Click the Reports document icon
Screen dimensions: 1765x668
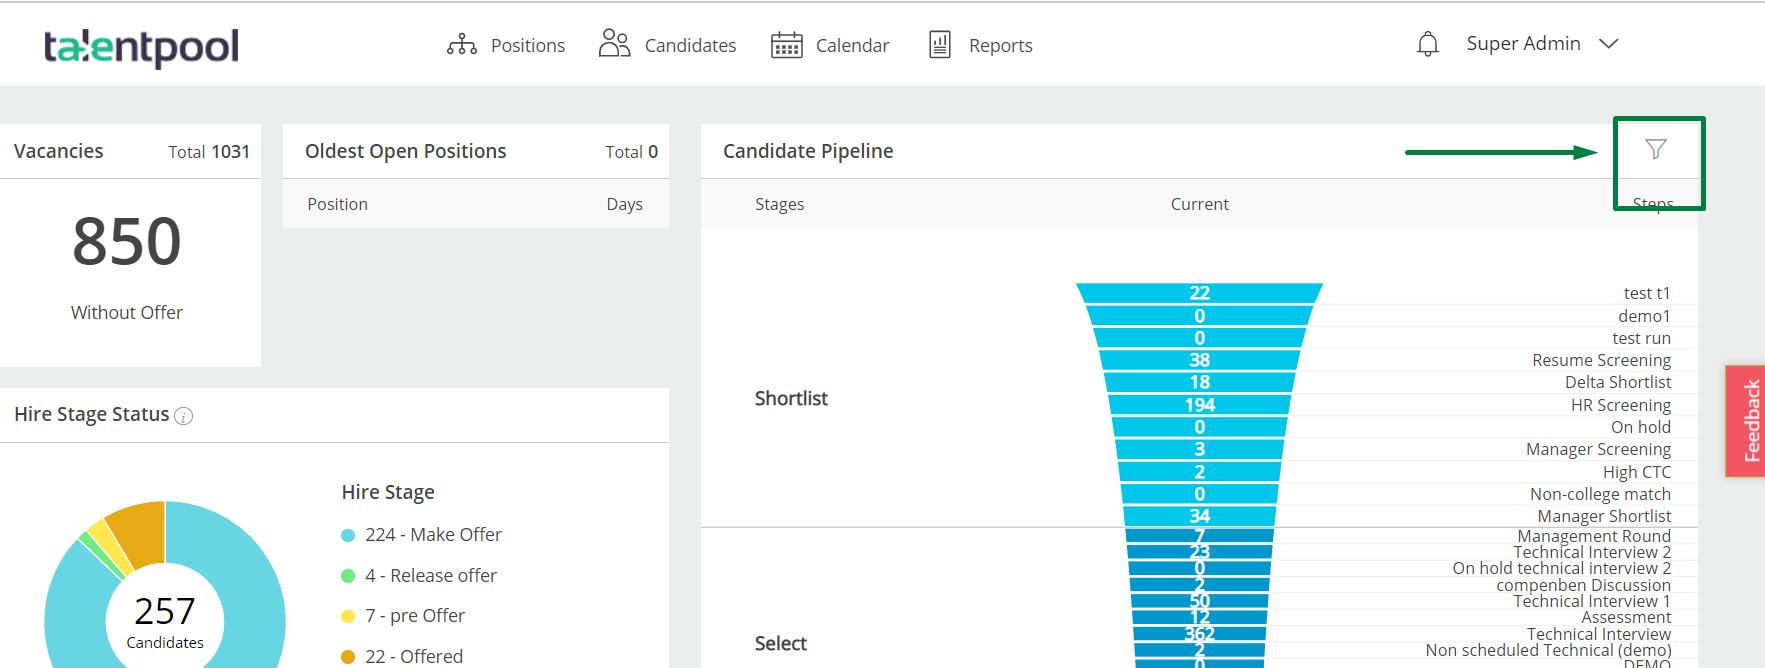[x=940, y=44]
